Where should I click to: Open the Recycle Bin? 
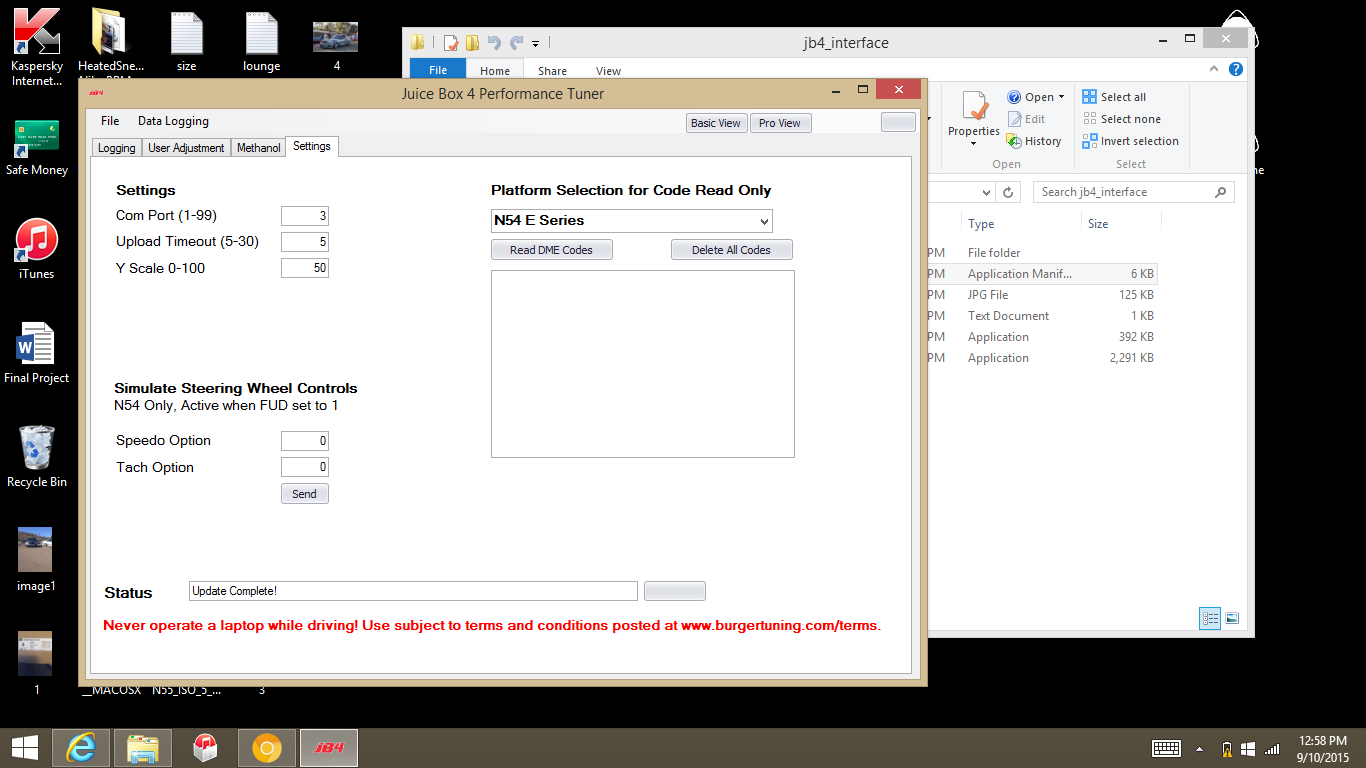coord(37,457)
